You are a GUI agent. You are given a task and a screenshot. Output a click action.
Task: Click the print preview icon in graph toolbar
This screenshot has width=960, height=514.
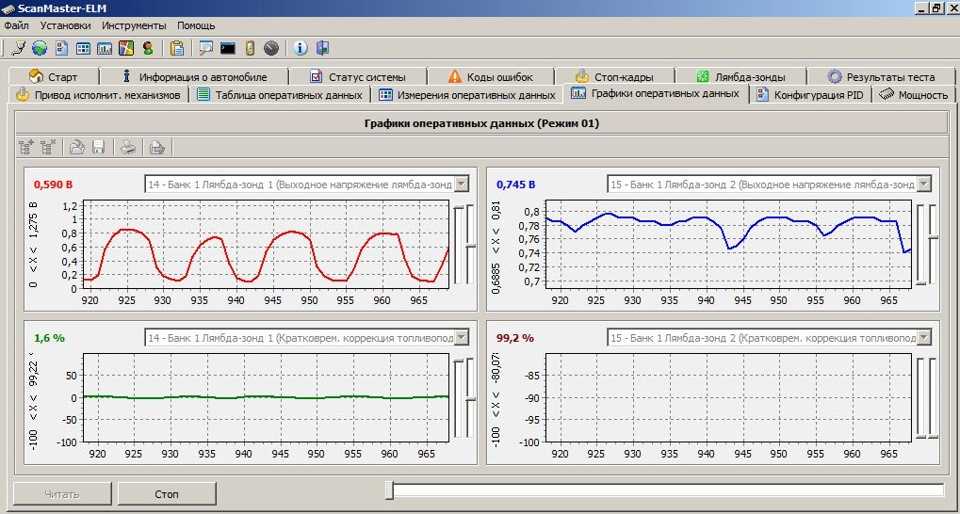click(157, 147)
